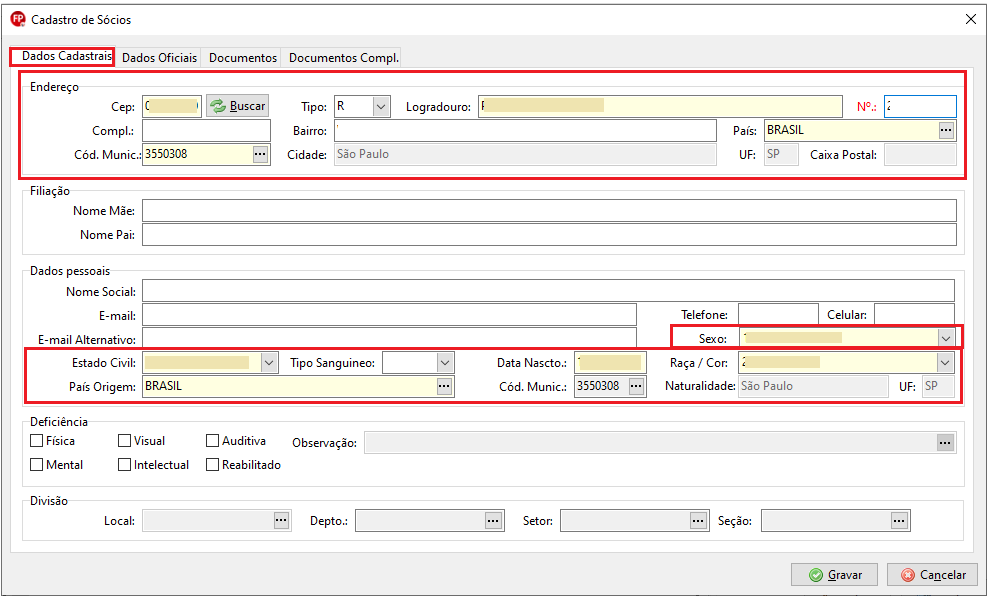
Task: Check the Reabilitado checkbox
Action: (212, 465)
